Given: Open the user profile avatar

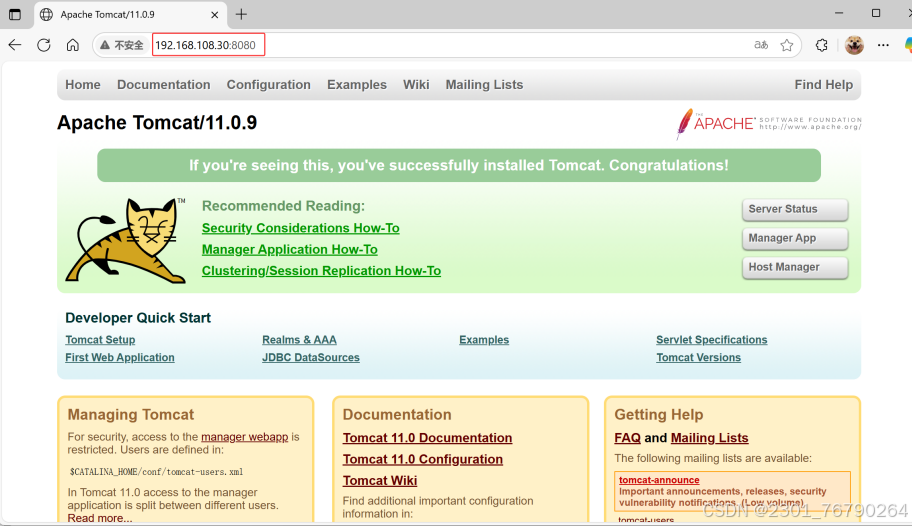Looking at the screenshot, I should coord(854,45).
